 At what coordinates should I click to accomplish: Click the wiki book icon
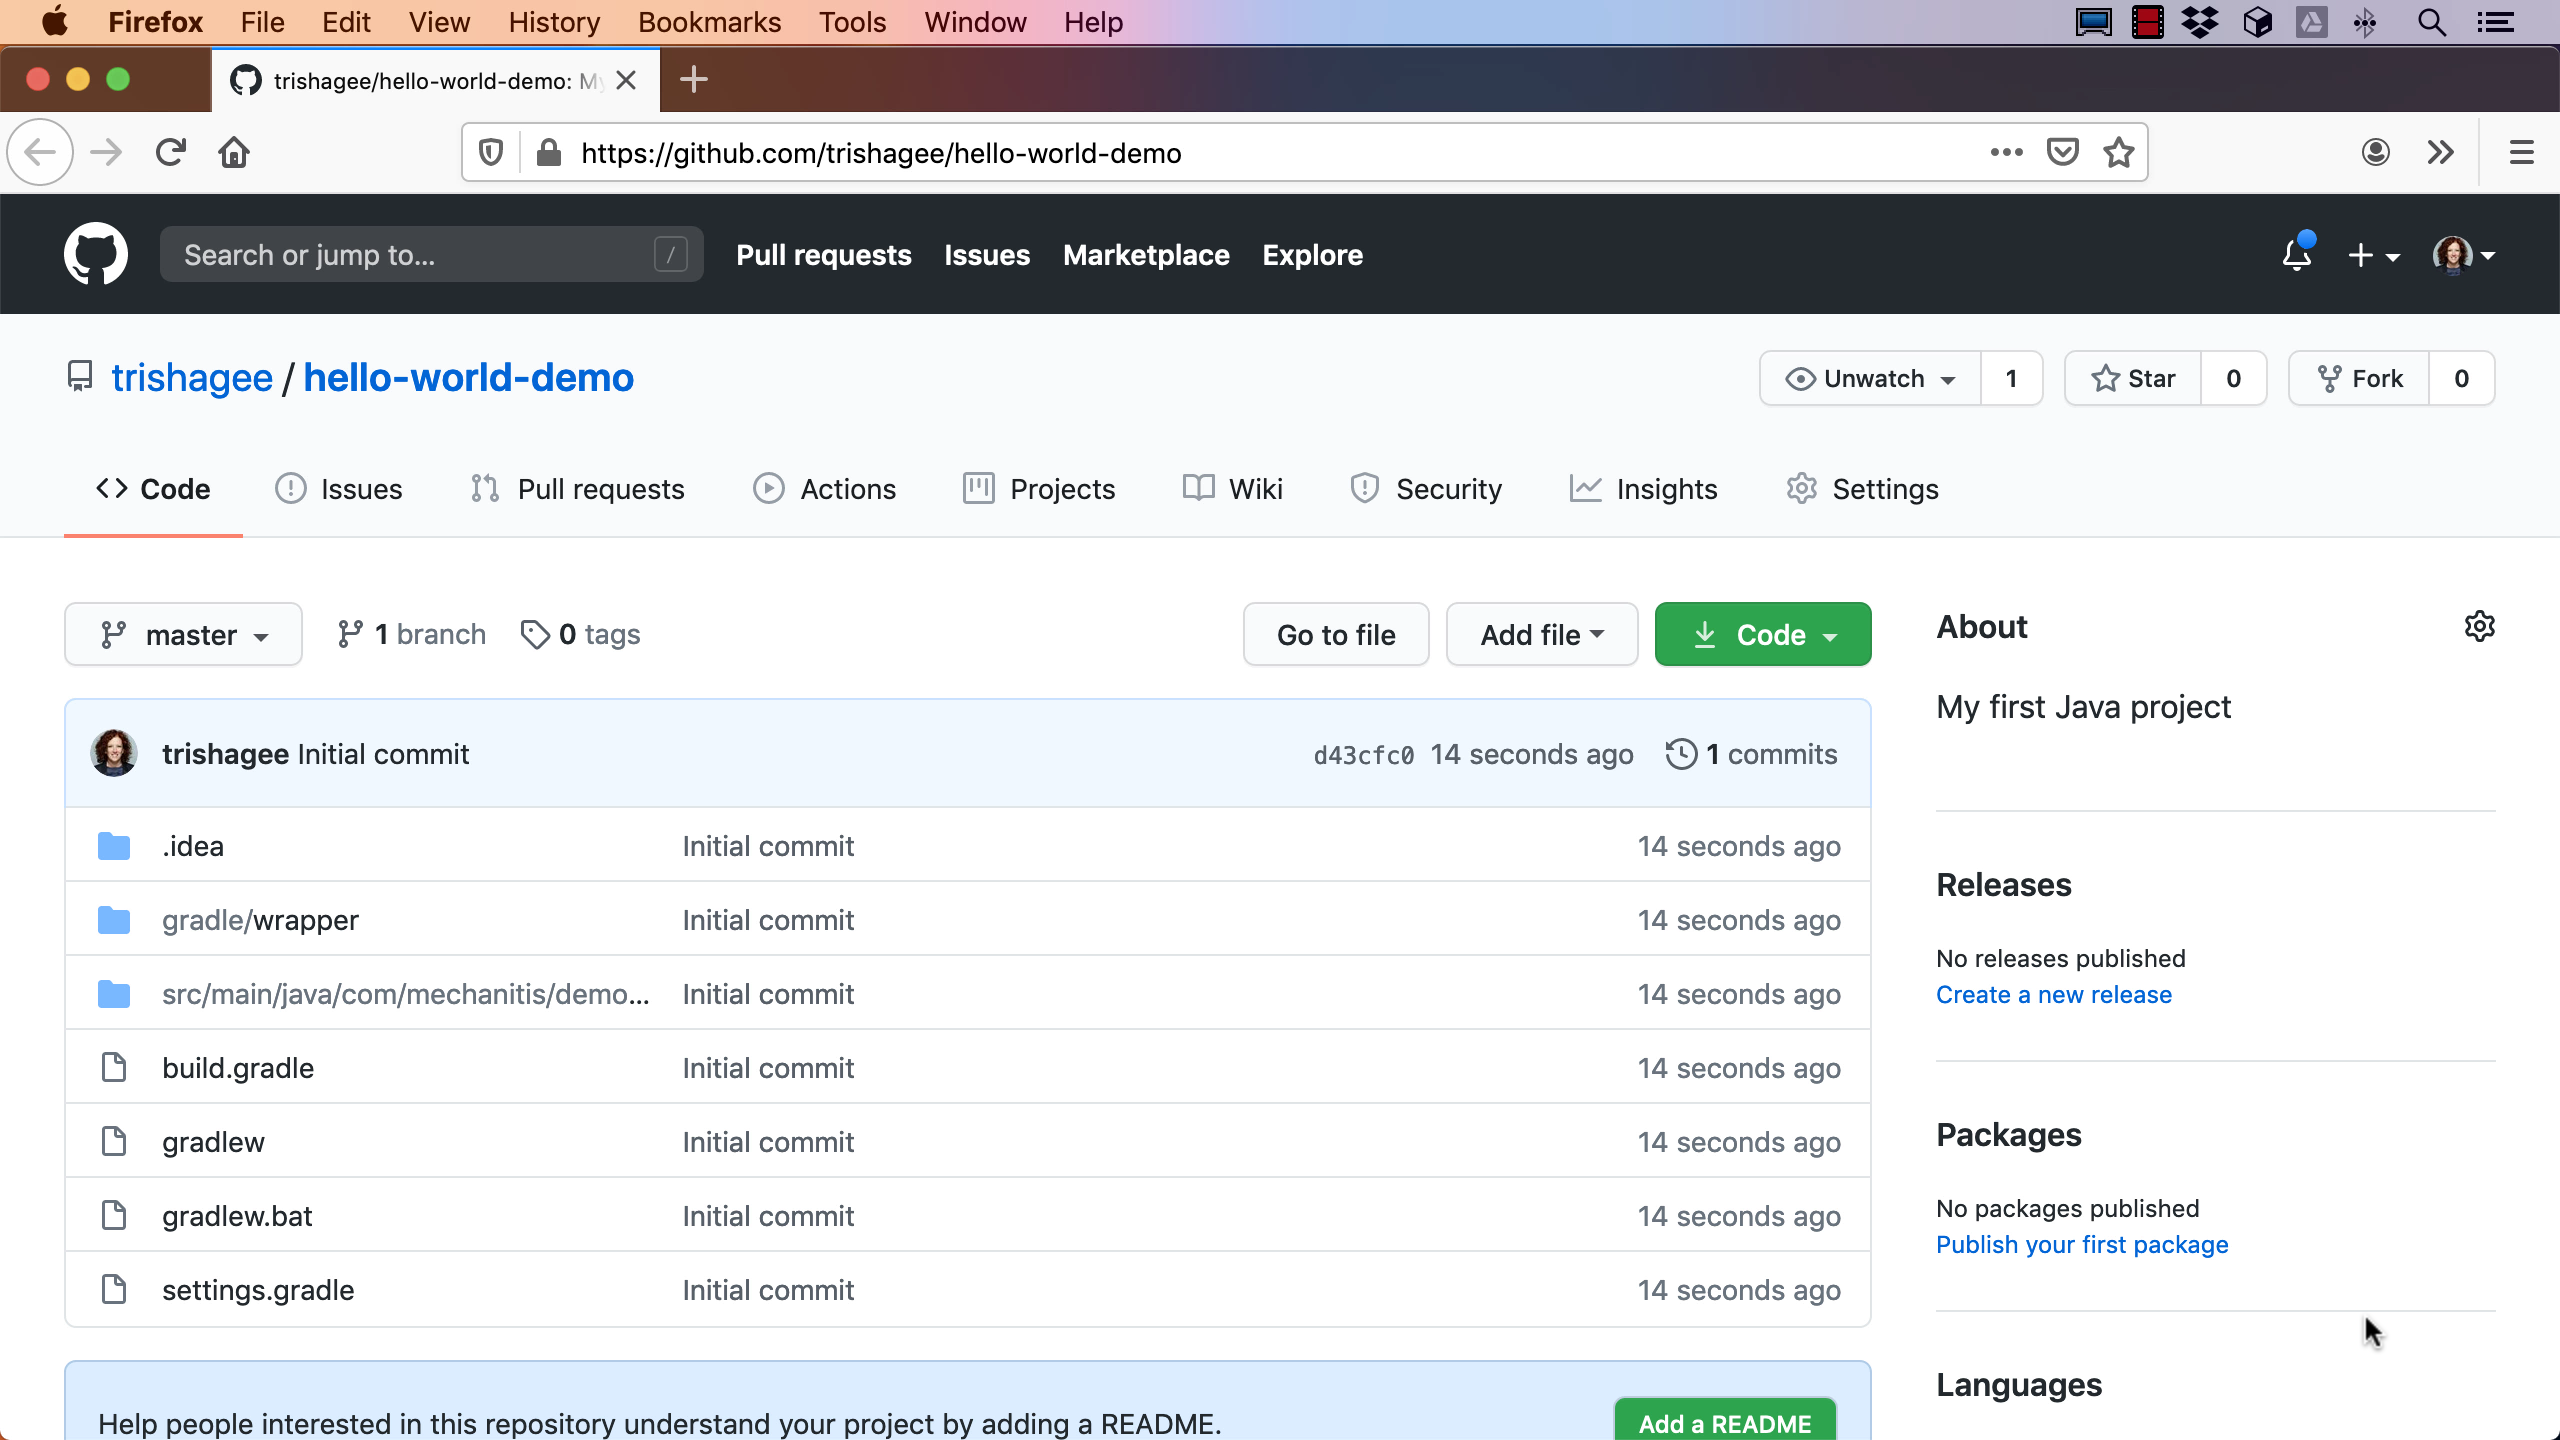pyautogui.click(x=1196, y=487)
